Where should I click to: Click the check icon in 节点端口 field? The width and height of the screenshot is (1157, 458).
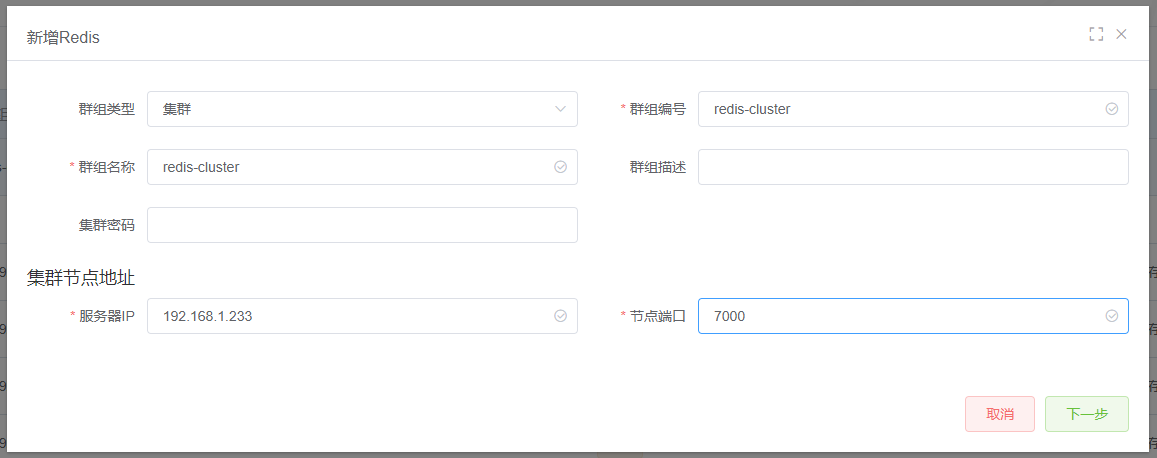tap(1111, 316)
